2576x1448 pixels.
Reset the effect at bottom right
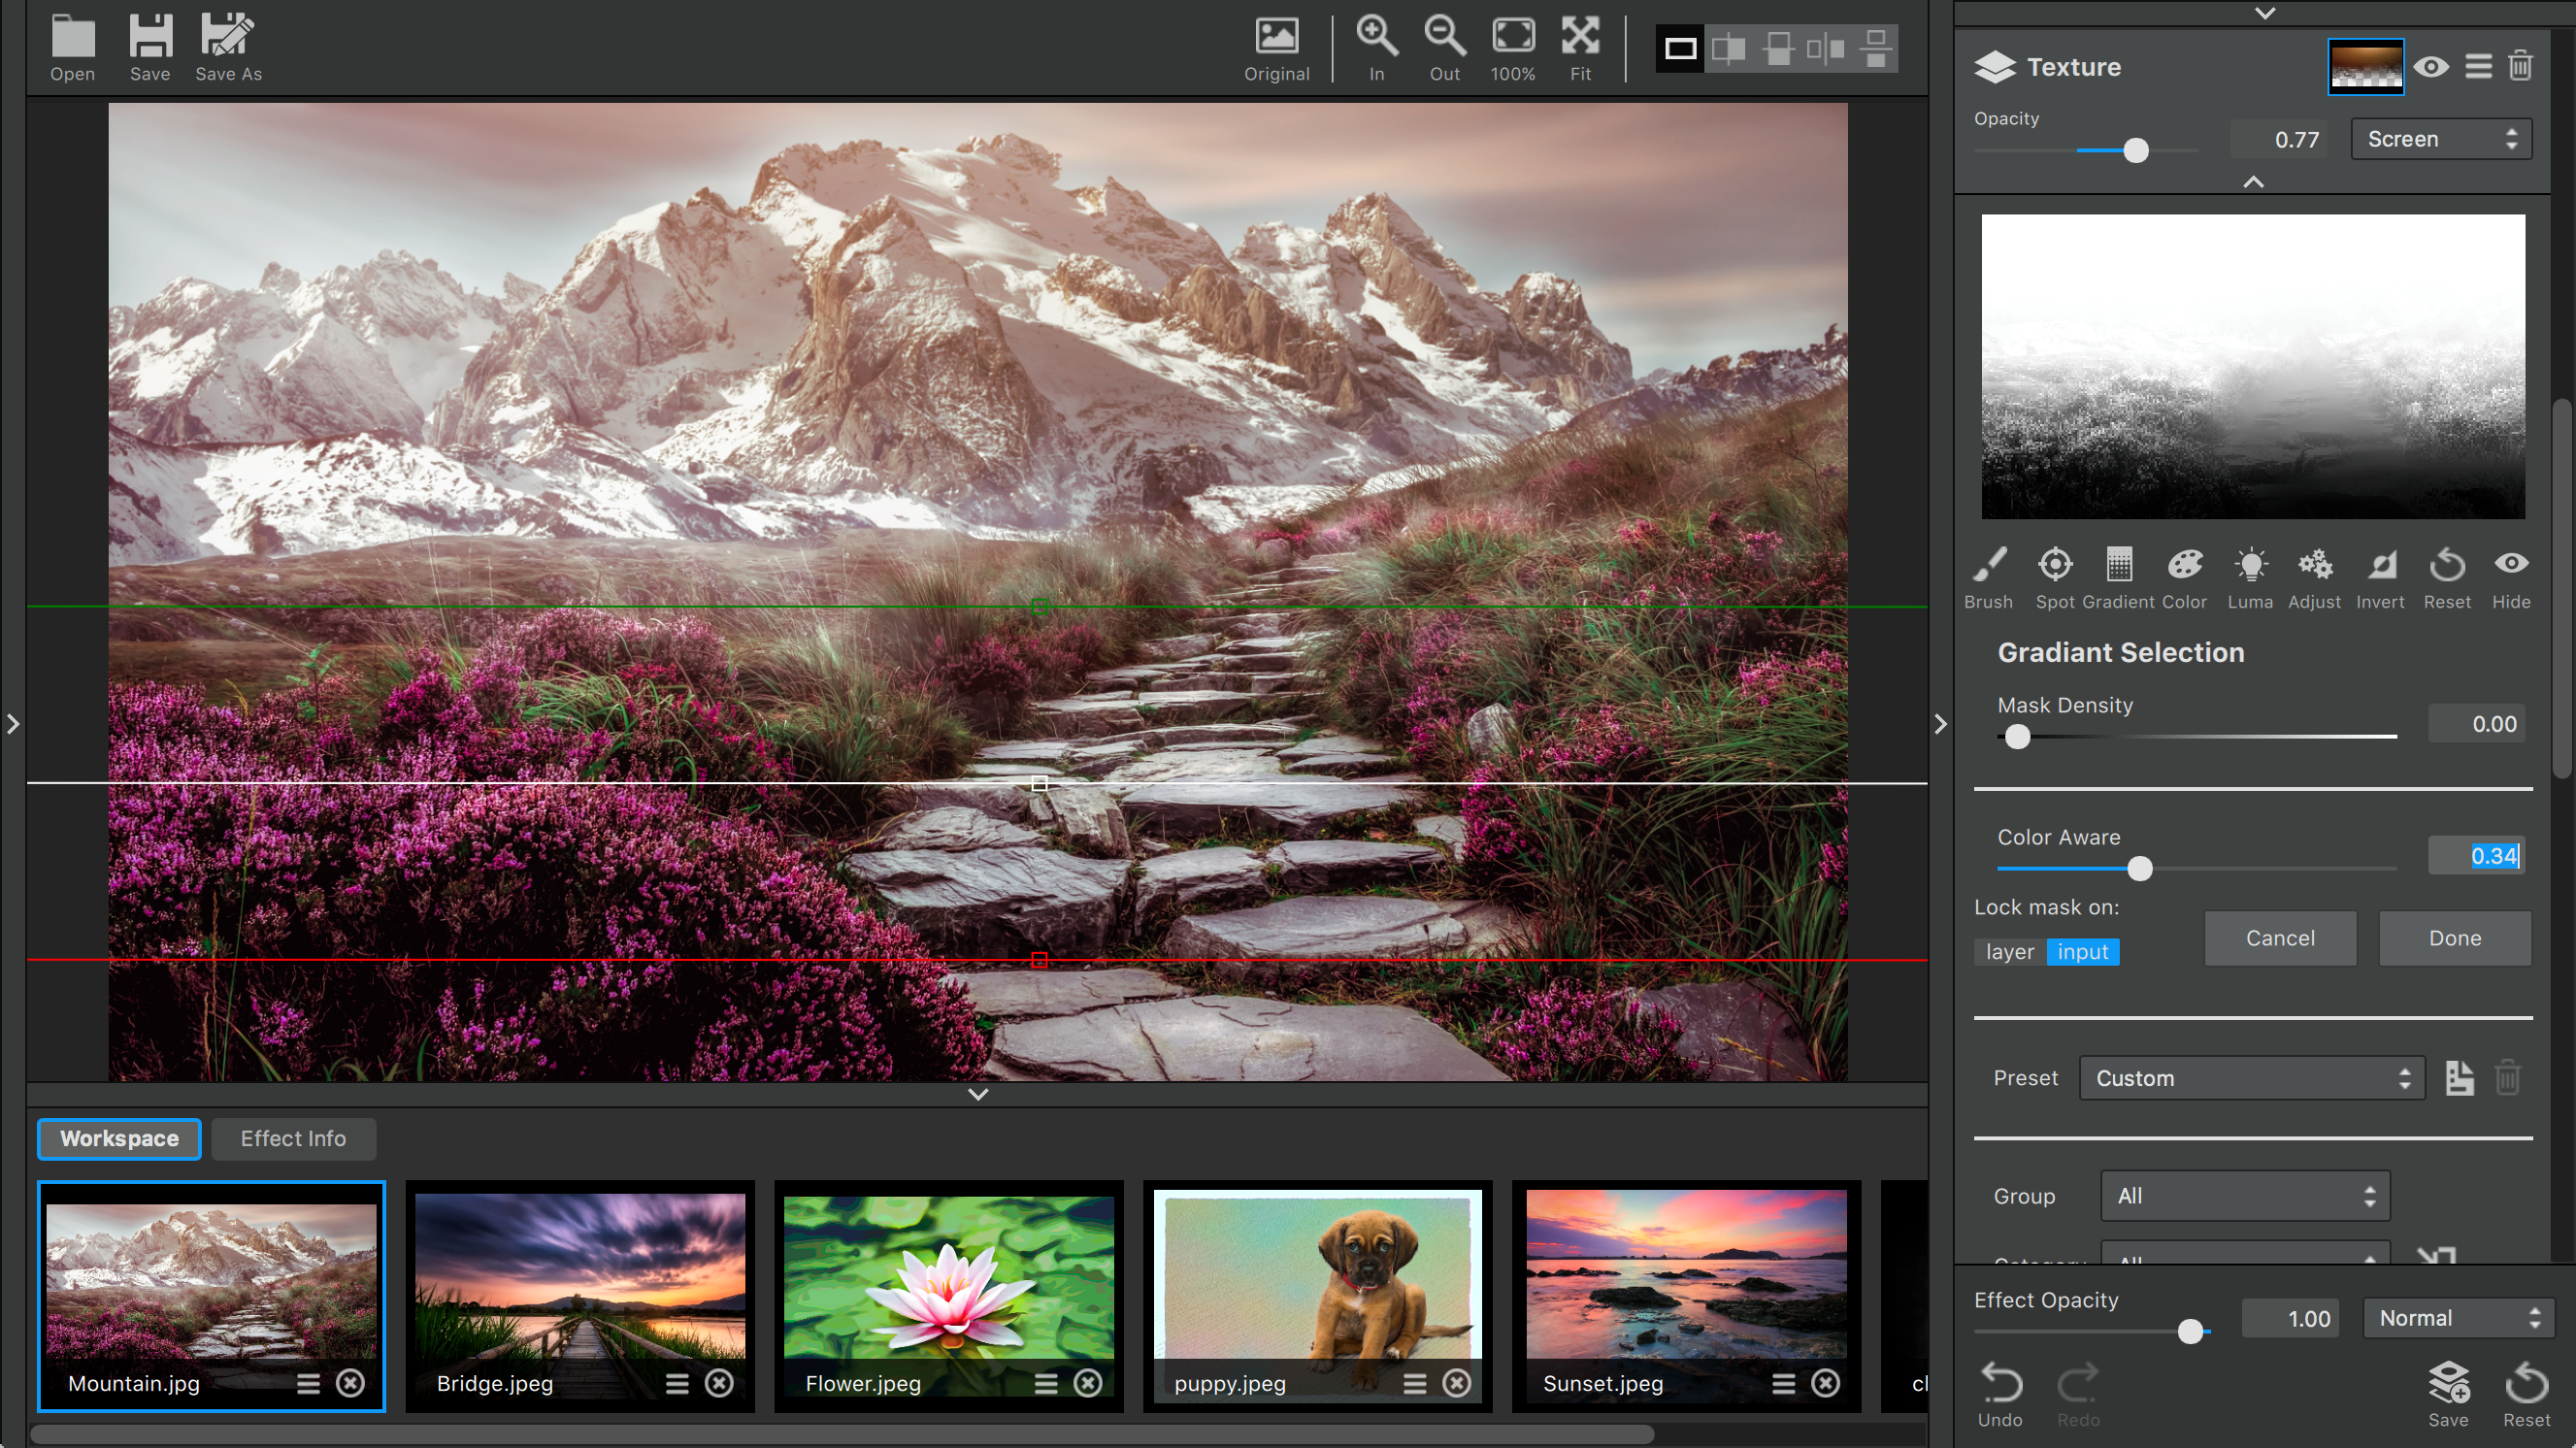click(x=2526, y=1394)
